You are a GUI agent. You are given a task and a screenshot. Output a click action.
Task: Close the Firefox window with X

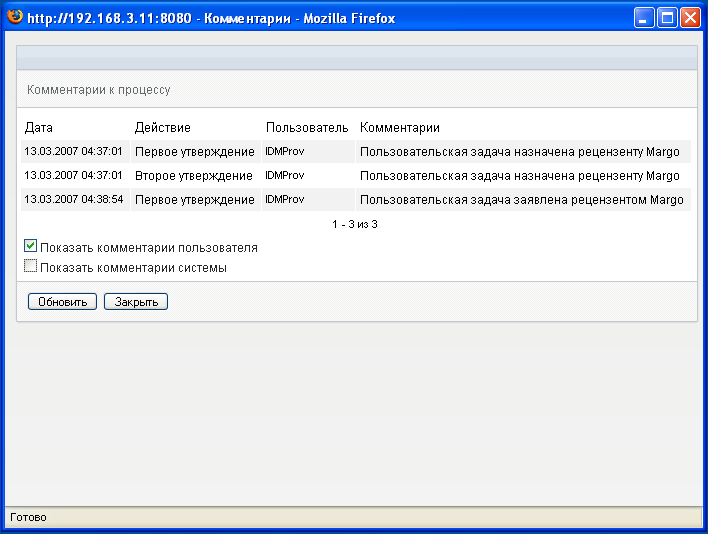point(690,18)
